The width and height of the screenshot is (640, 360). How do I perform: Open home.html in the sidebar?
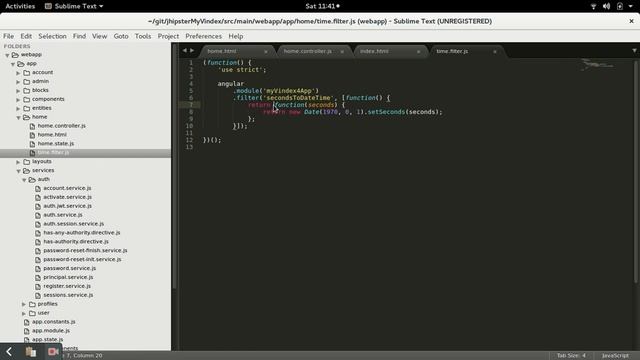52,135
